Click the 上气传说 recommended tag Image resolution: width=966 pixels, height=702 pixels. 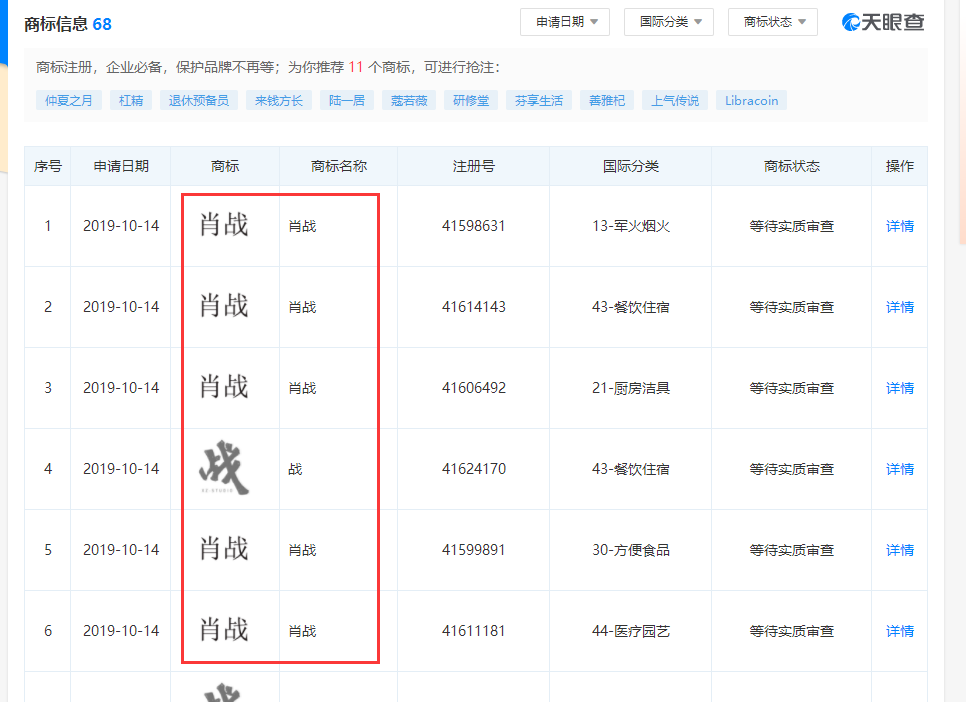675,100
